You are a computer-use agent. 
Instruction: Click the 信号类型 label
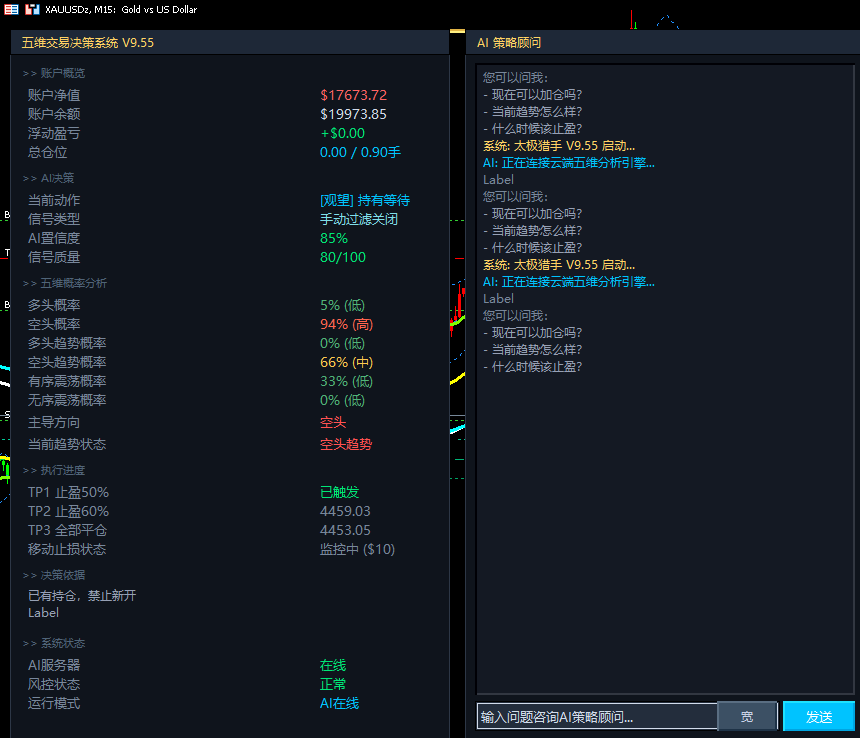54,219
